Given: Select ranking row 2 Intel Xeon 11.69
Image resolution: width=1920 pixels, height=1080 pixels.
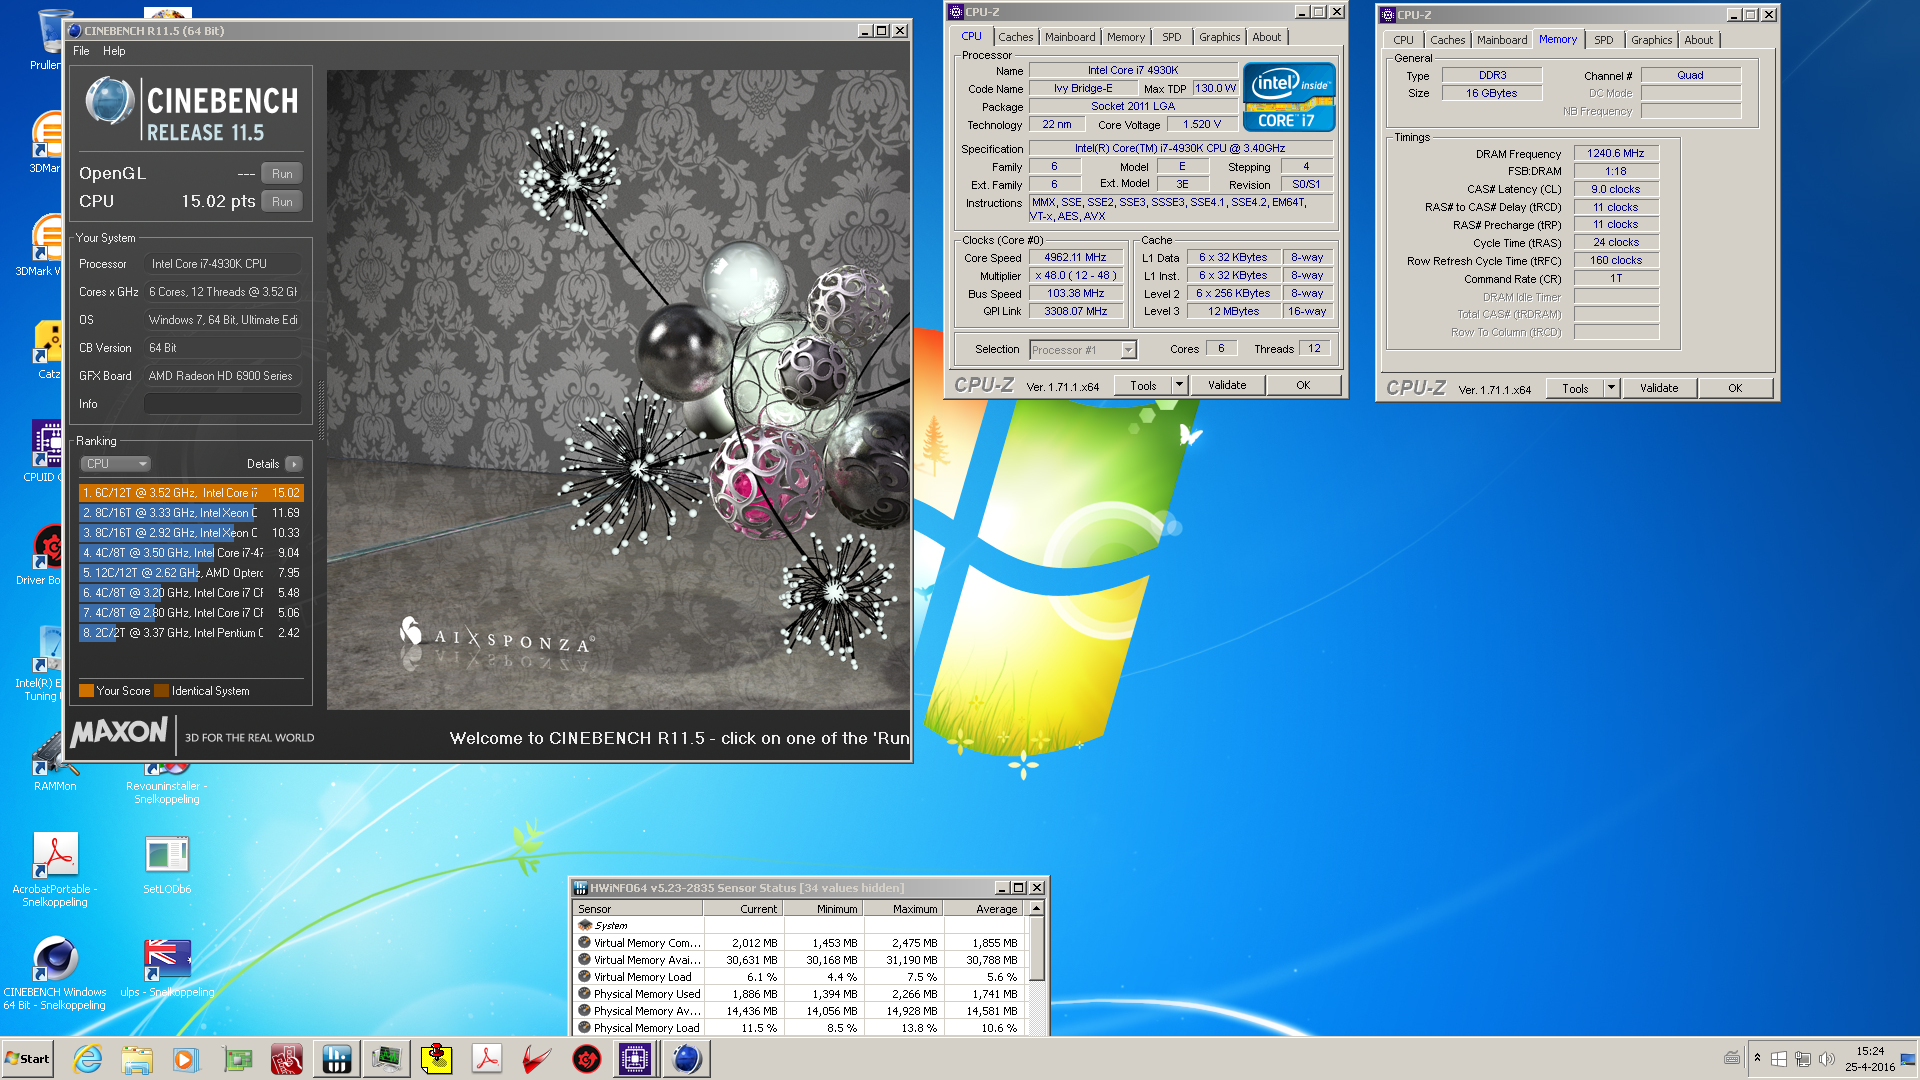Looking at the screenshot, I should pyautogui.click(x=191, y=513).
